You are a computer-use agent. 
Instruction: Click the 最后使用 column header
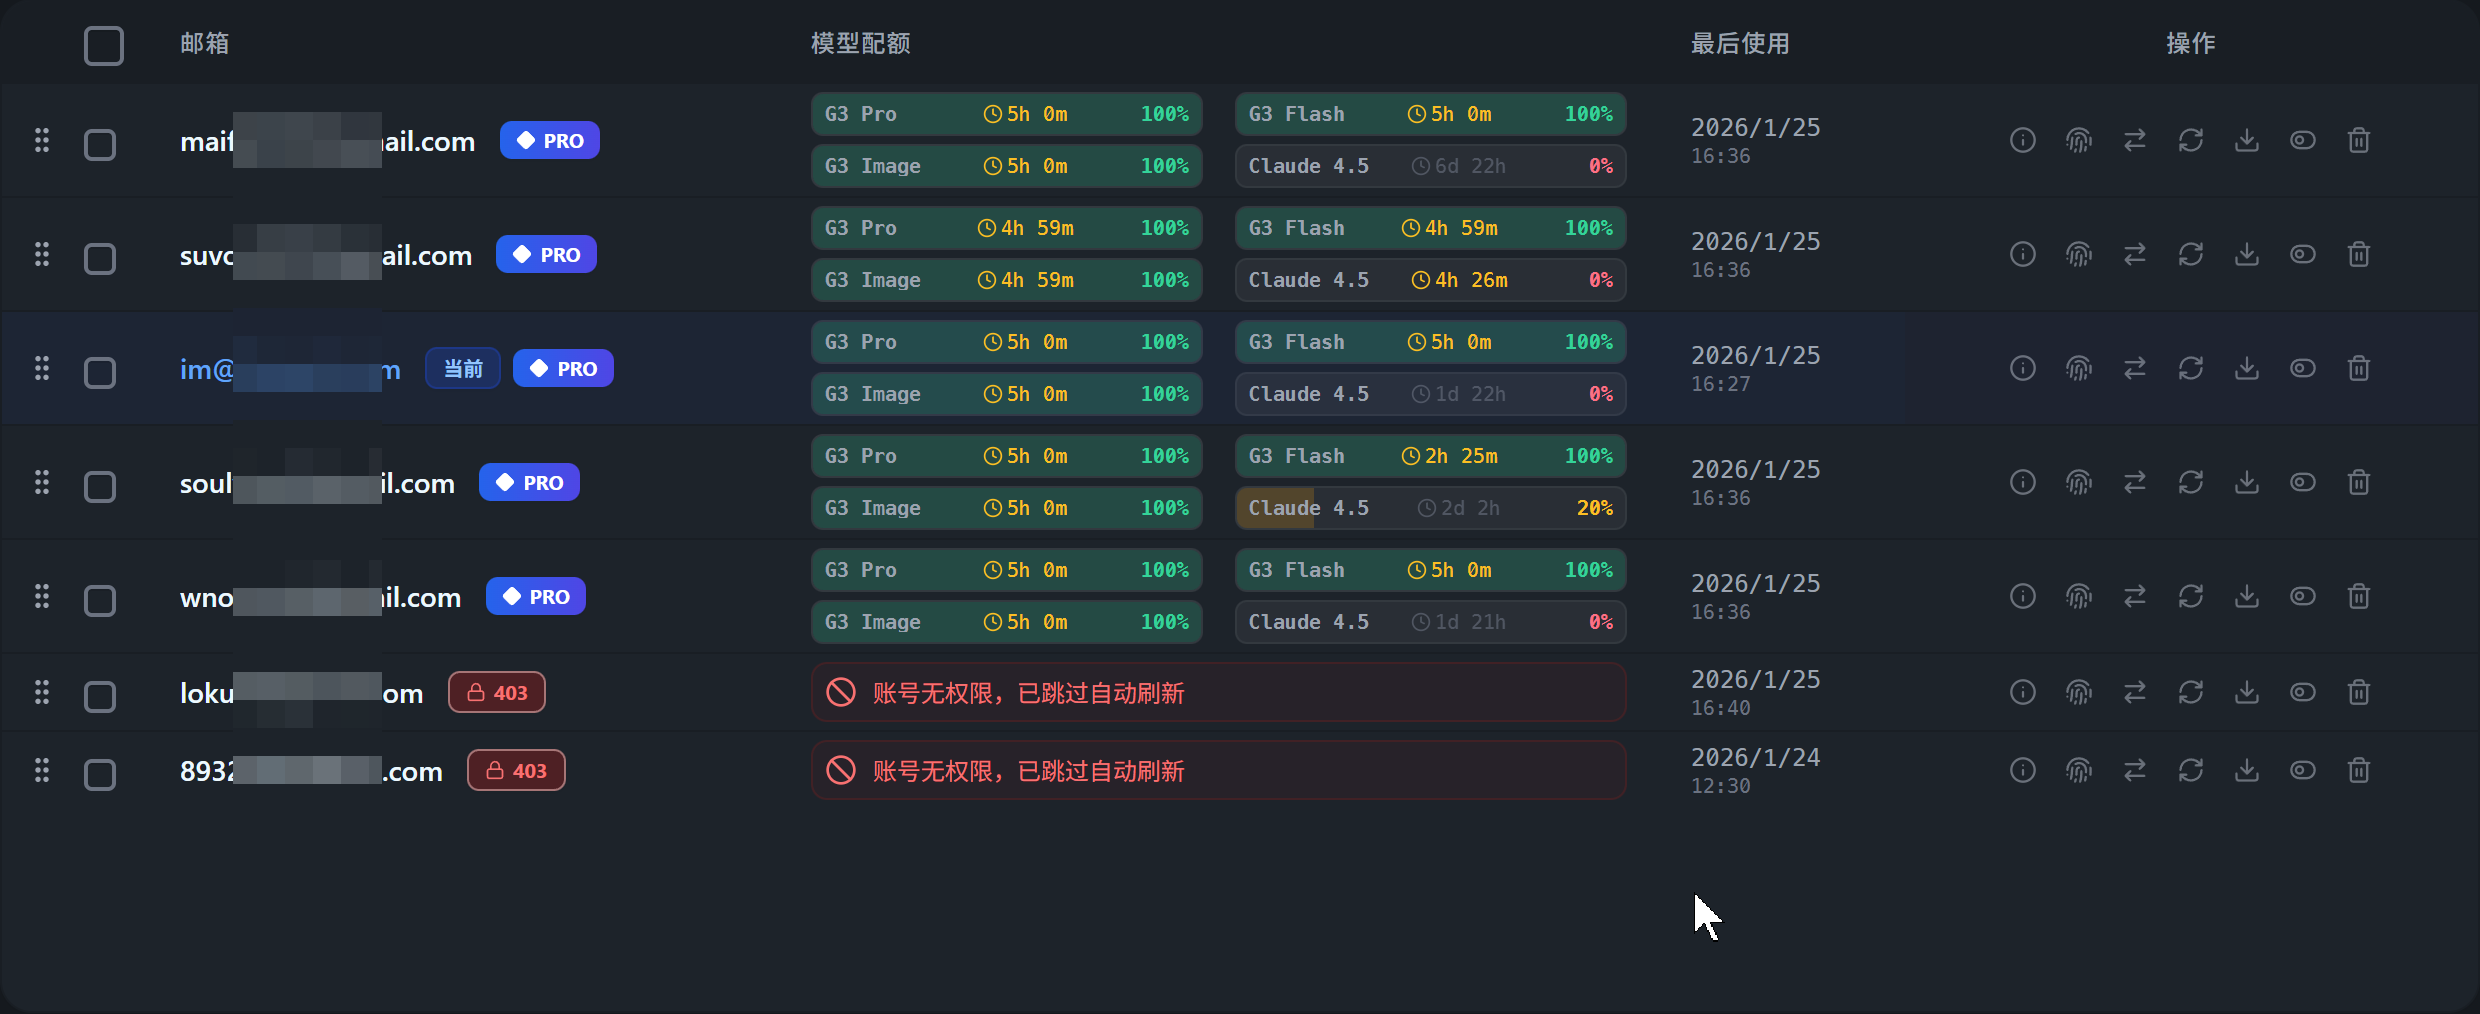(x=1740, y=44)
